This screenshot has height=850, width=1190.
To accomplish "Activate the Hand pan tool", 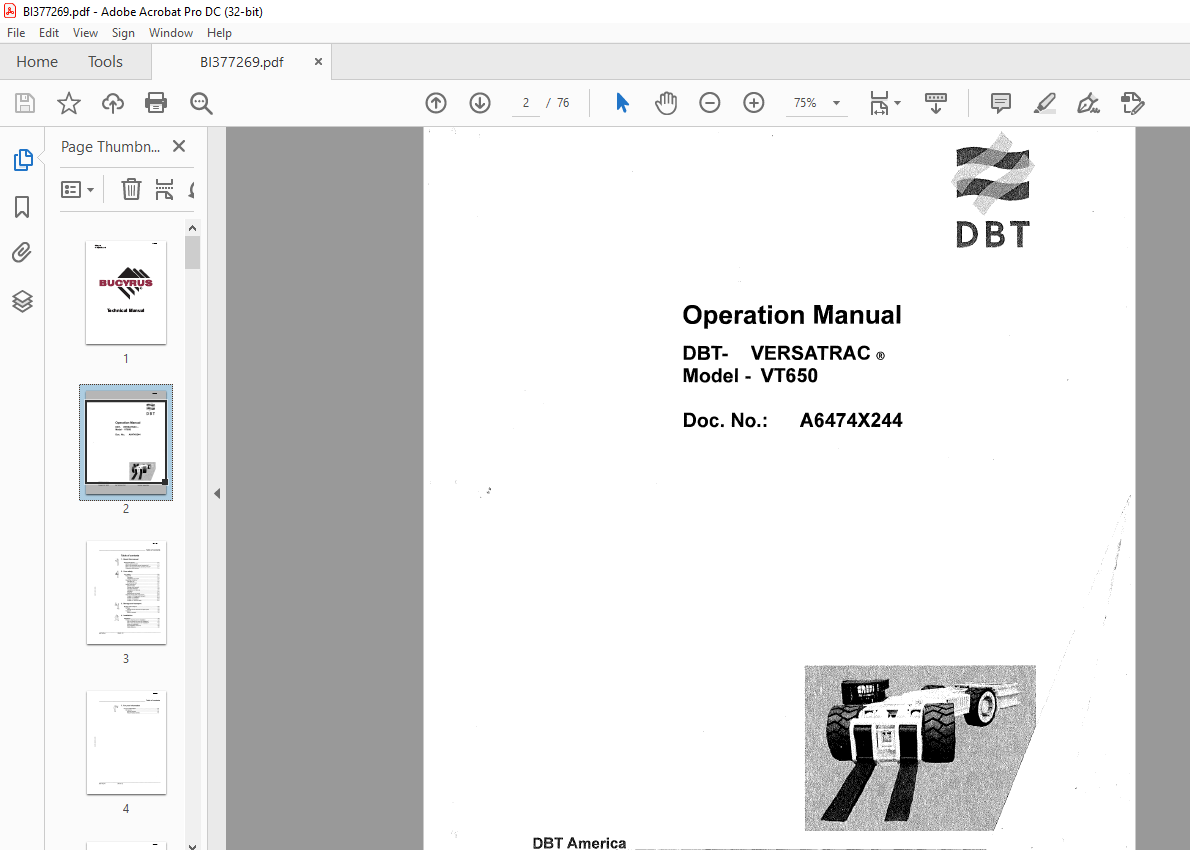I will 666,103.
